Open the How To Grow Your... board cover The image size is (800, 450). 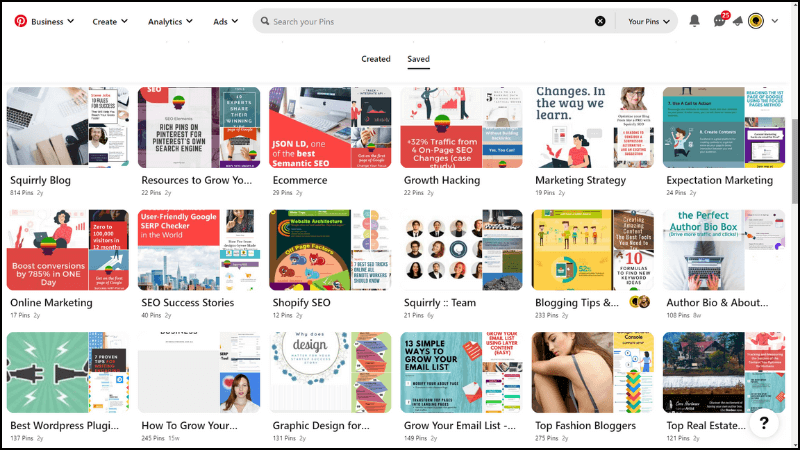[198, 372]
